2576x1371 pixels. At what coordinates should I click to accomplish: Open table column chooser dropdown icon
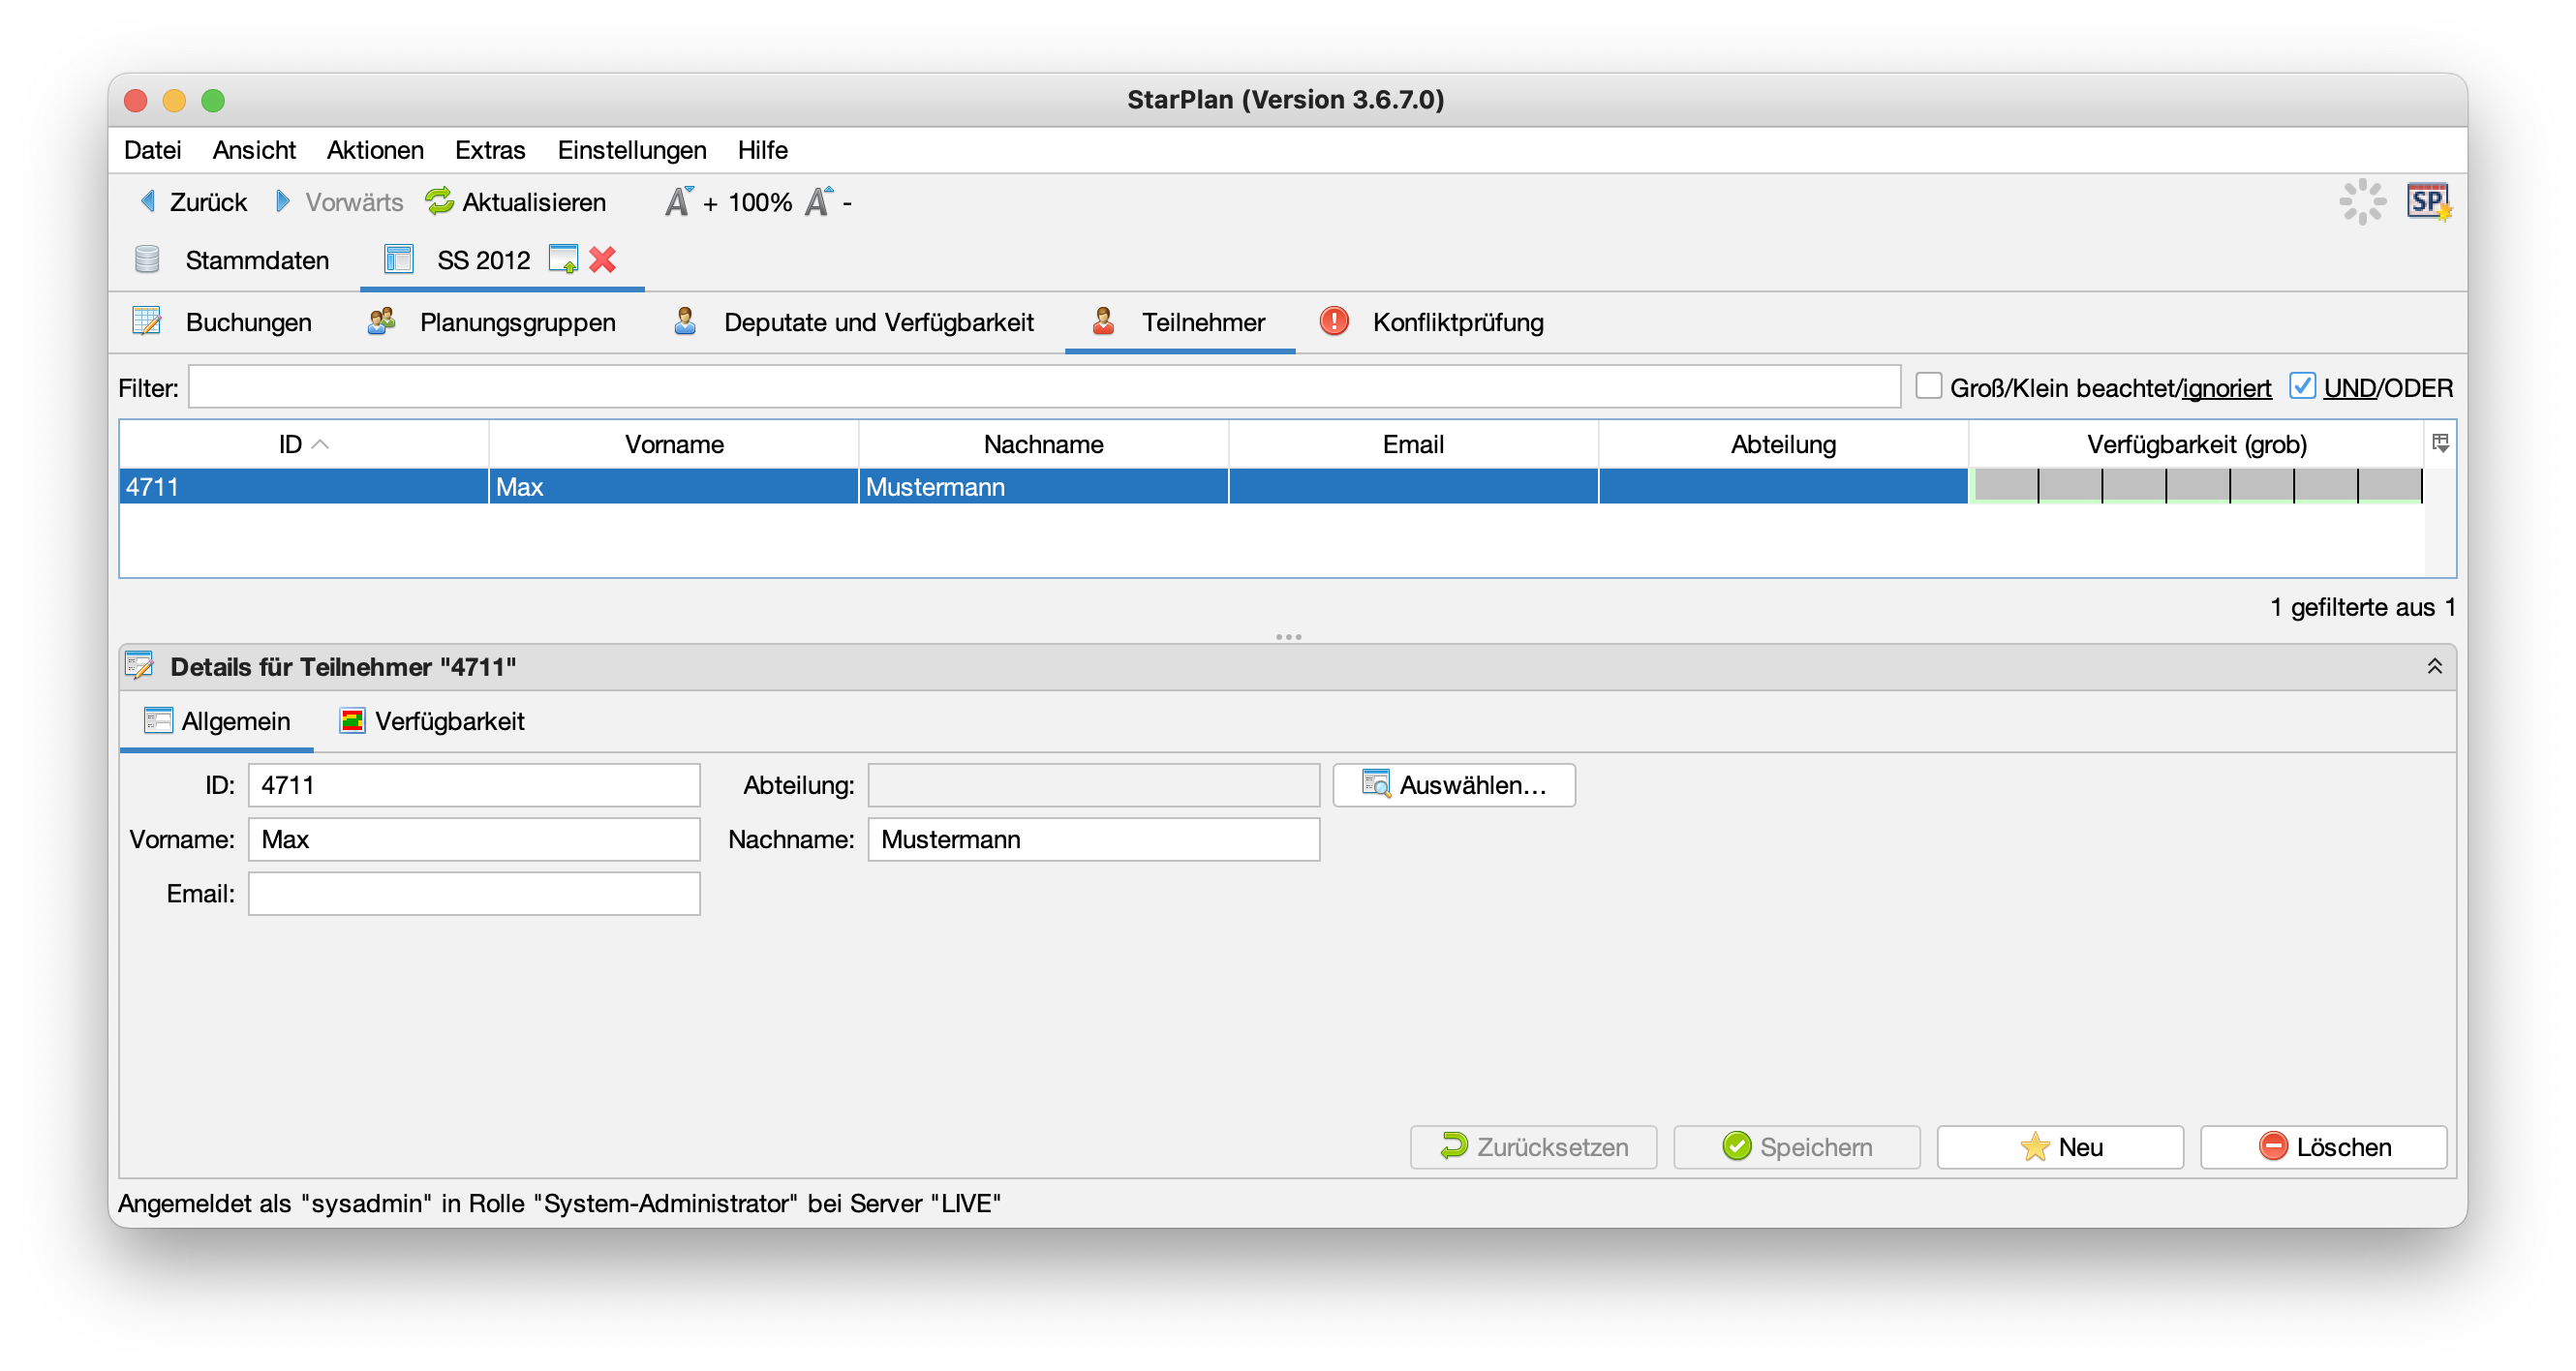2440,443
